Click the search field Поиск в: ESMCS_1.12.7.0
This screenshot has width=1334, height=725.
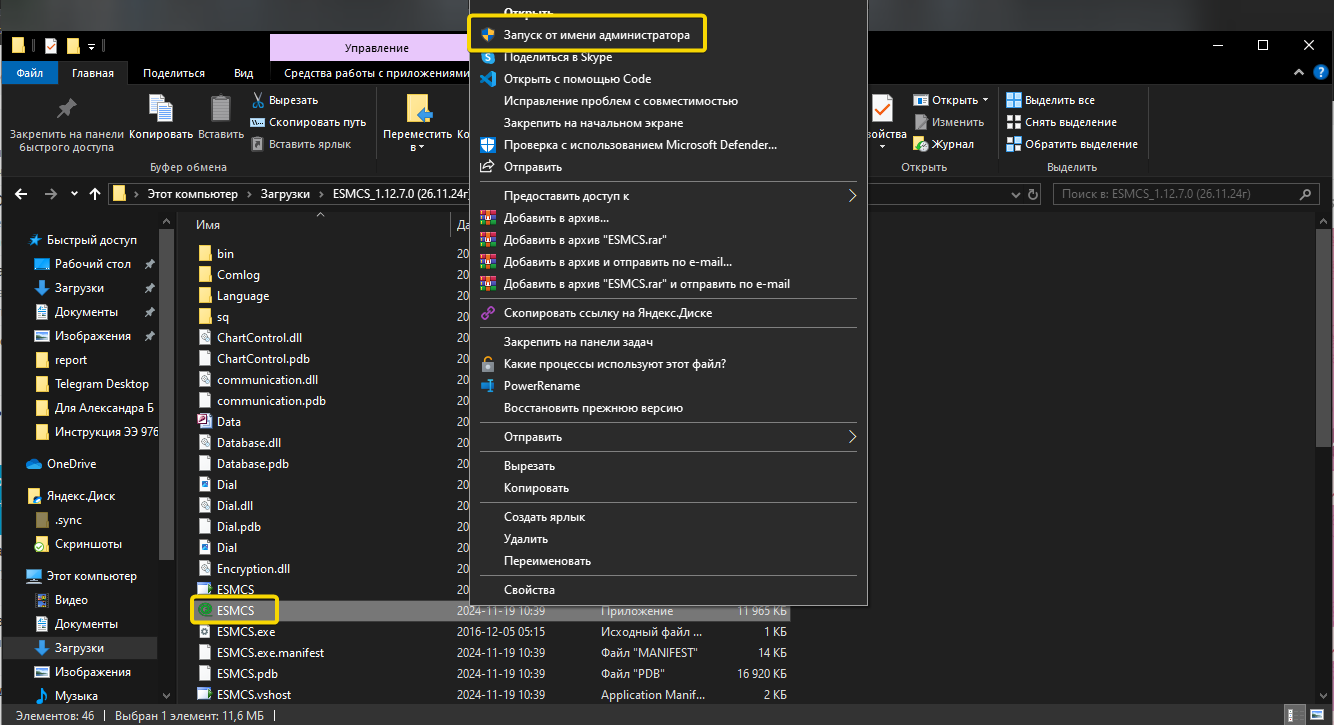pyautogui.click(x=1187, y=194)
